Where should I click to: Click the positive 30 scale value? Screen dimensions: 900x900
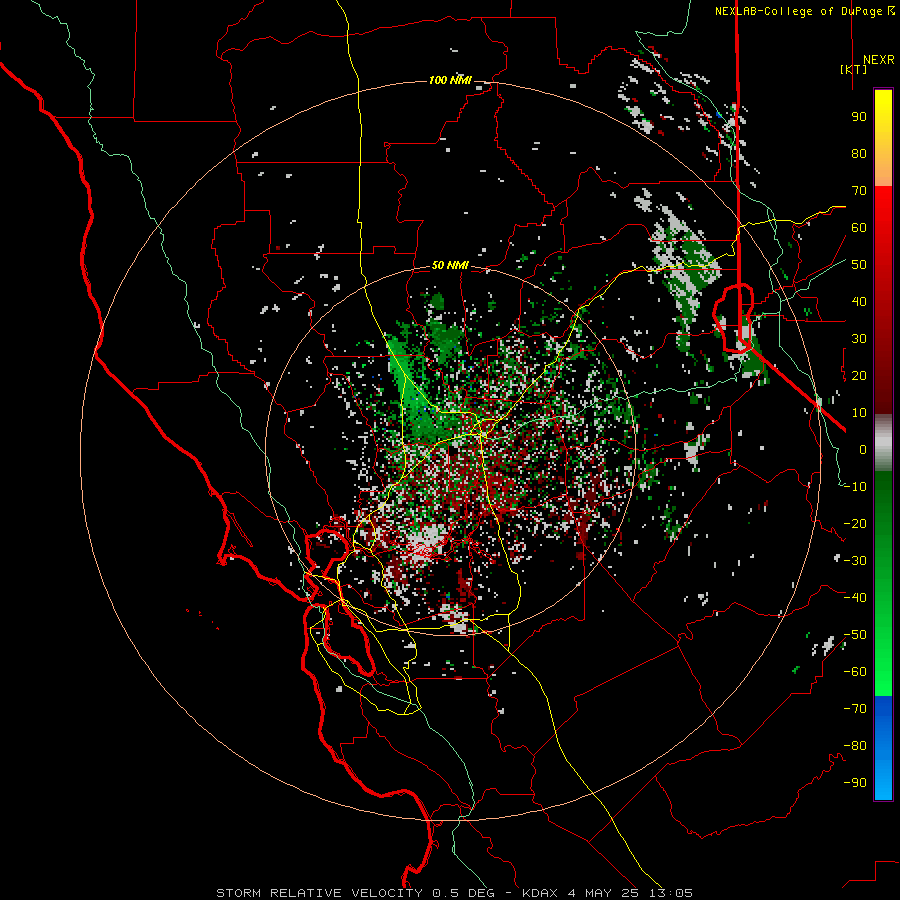(x=859, y=339)
